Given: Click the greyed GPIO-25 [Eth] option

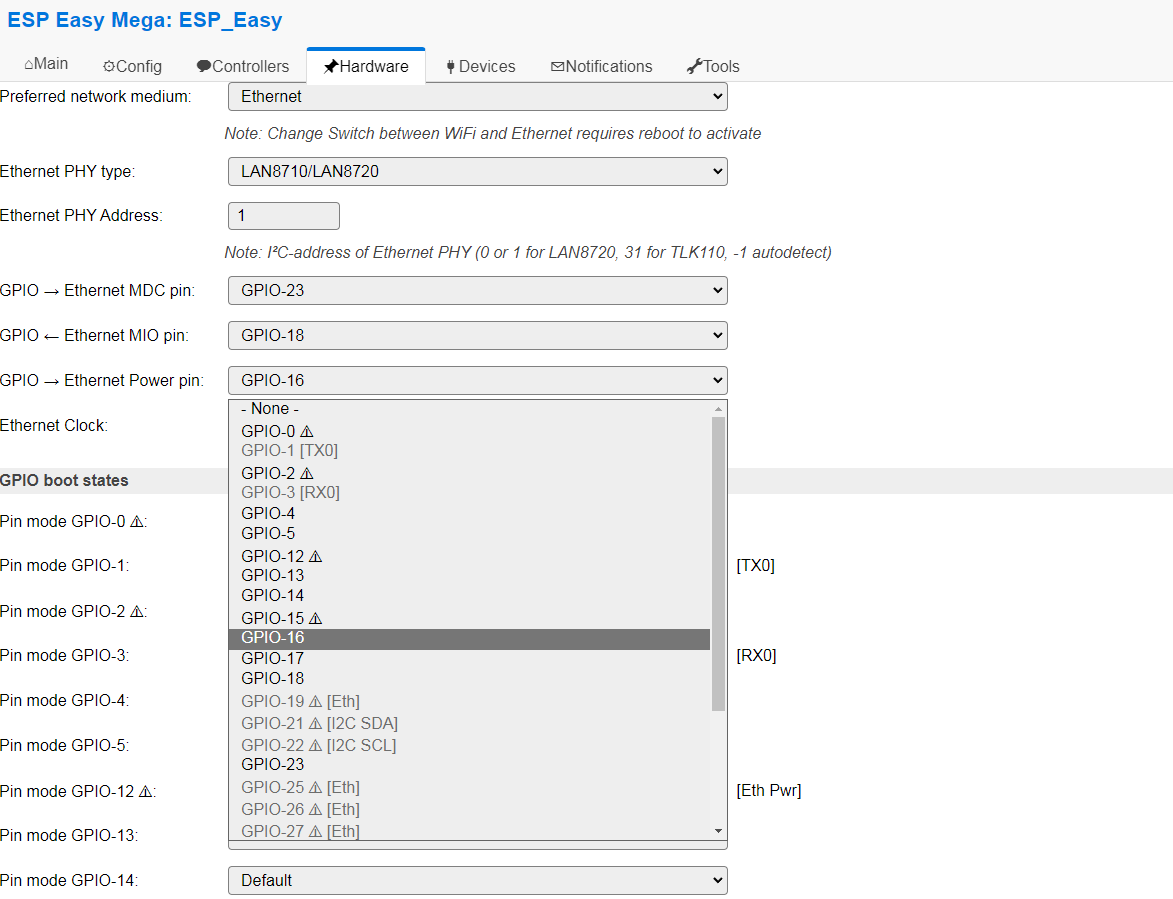Looking at the screenshot, I should click(469, 787).
